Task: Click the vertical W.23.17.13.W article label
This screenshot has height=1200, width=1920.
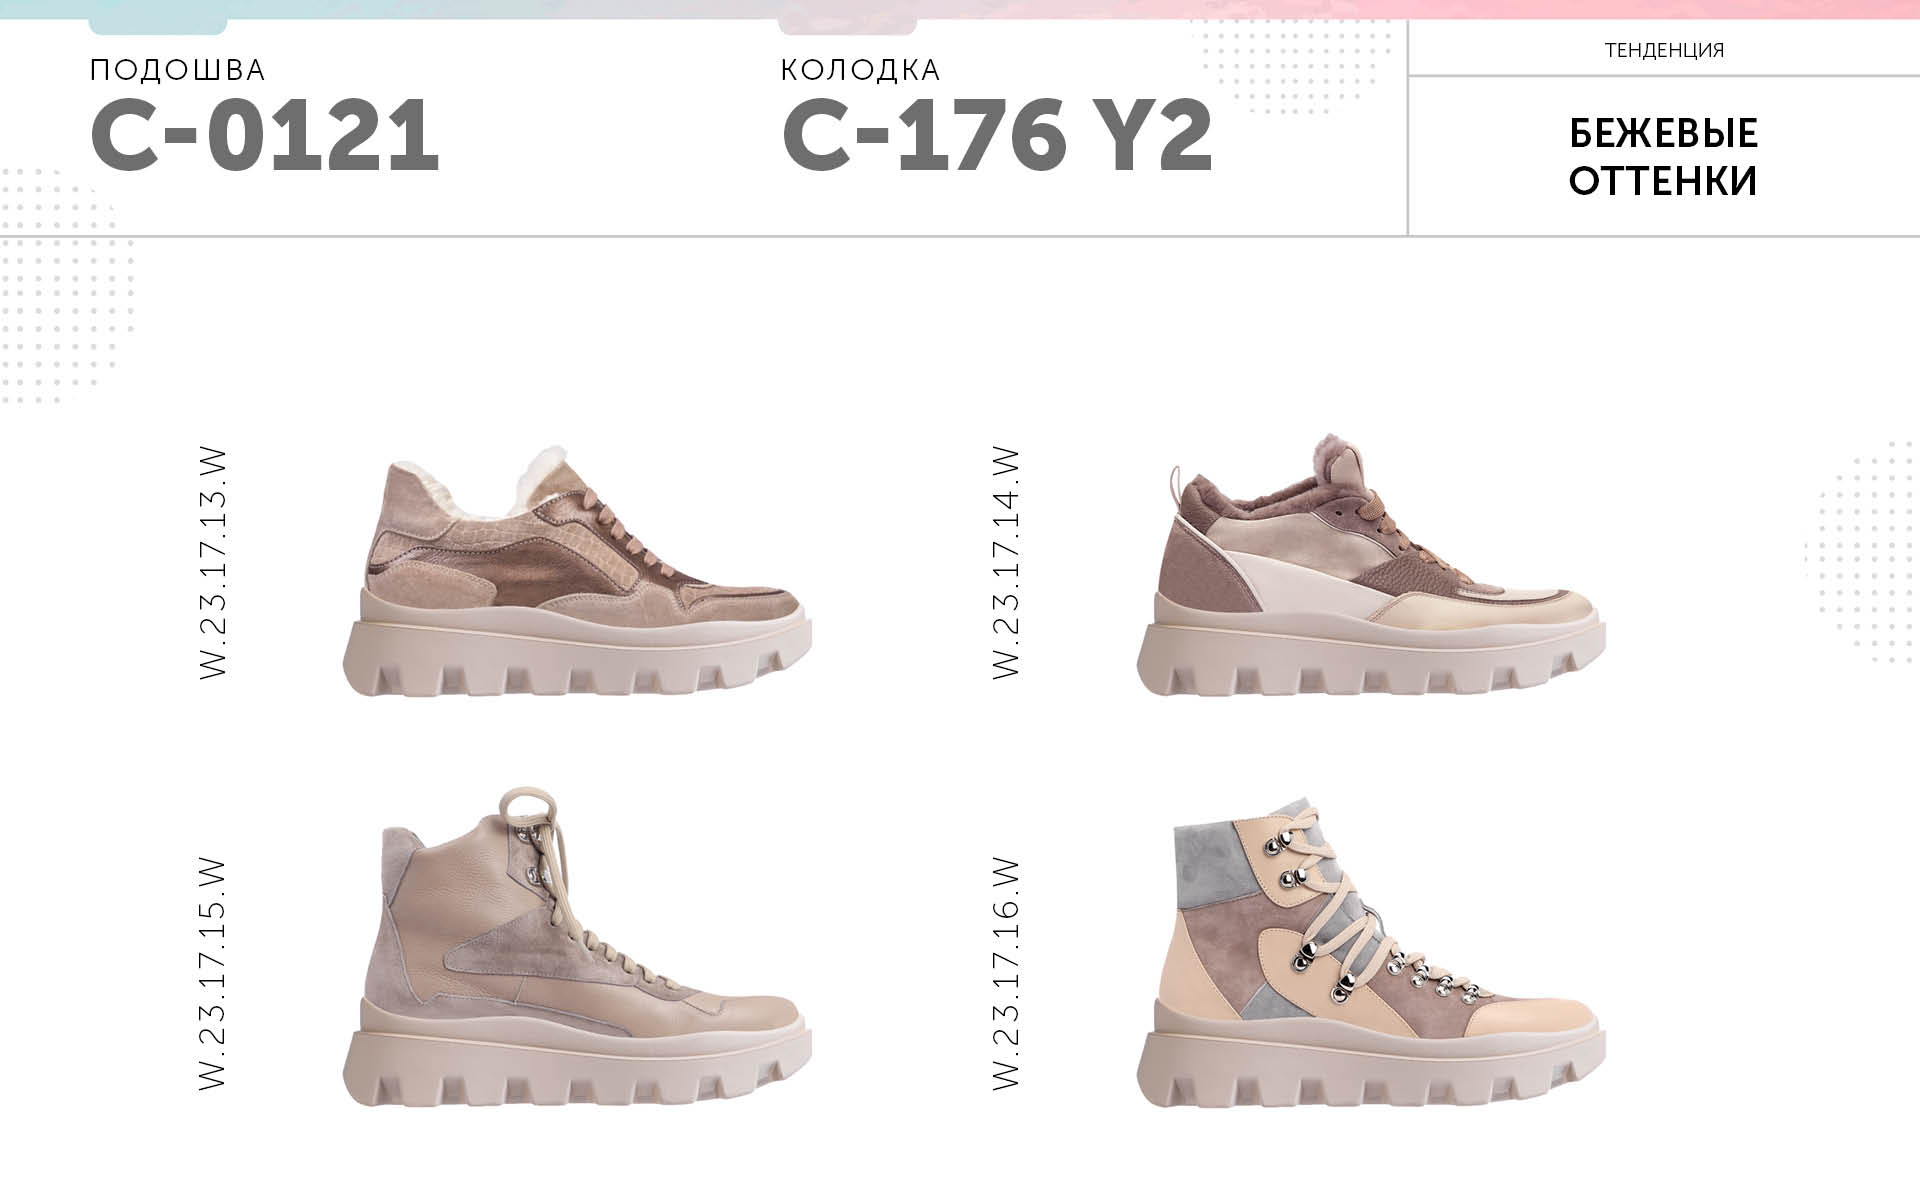Action: coord(214,564)
